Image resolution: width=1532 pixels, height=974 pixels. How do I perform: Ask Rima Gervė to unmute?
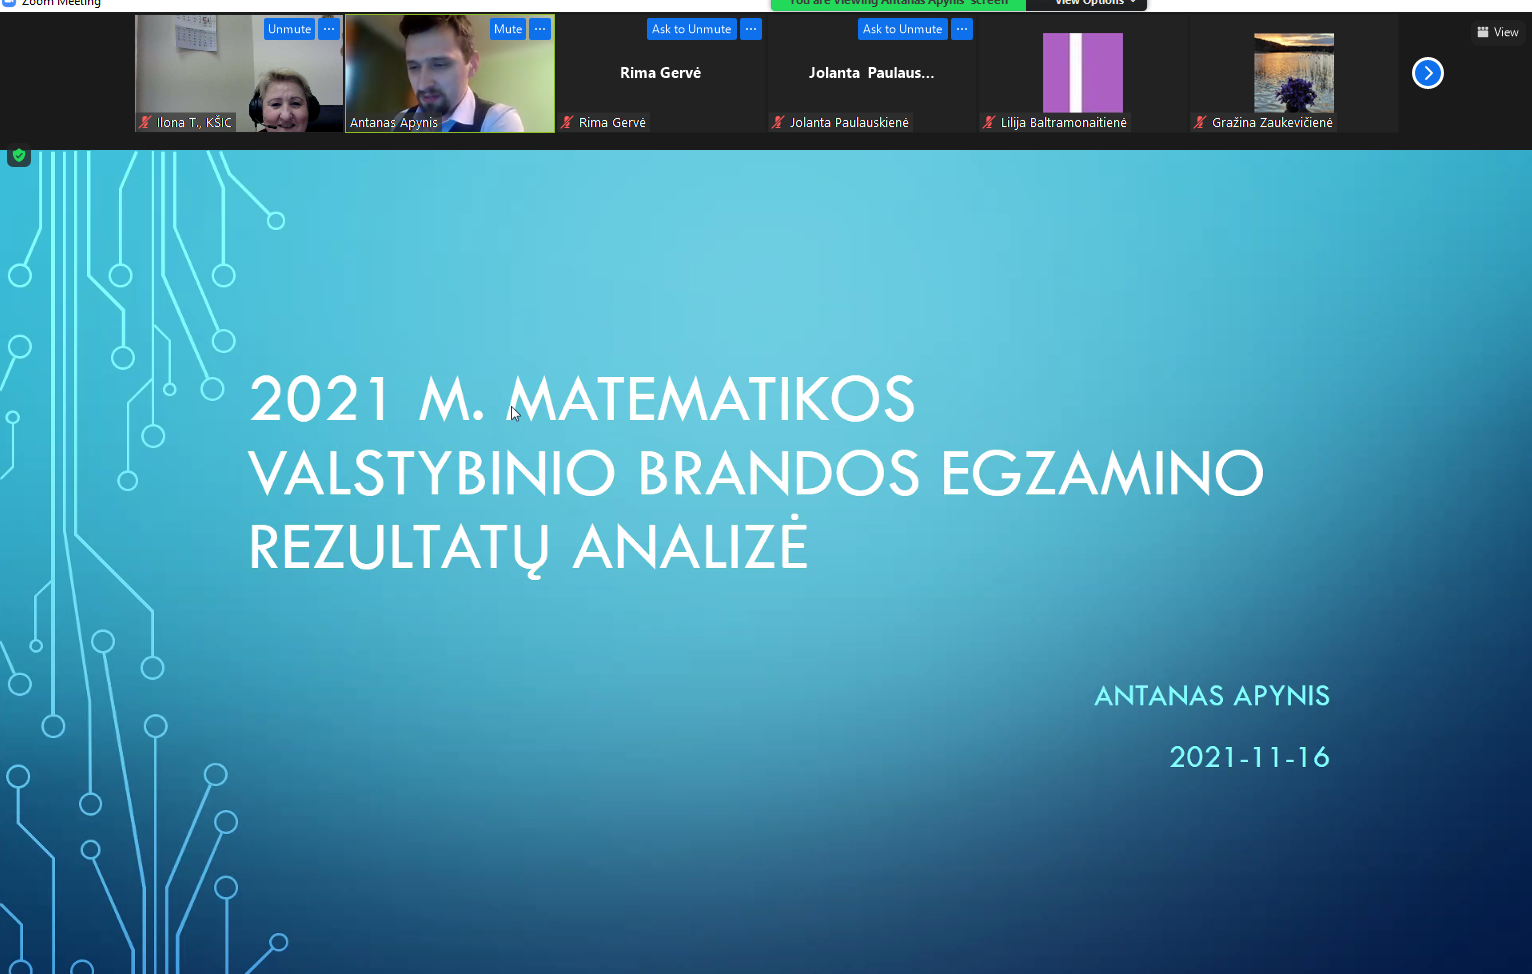691,29
